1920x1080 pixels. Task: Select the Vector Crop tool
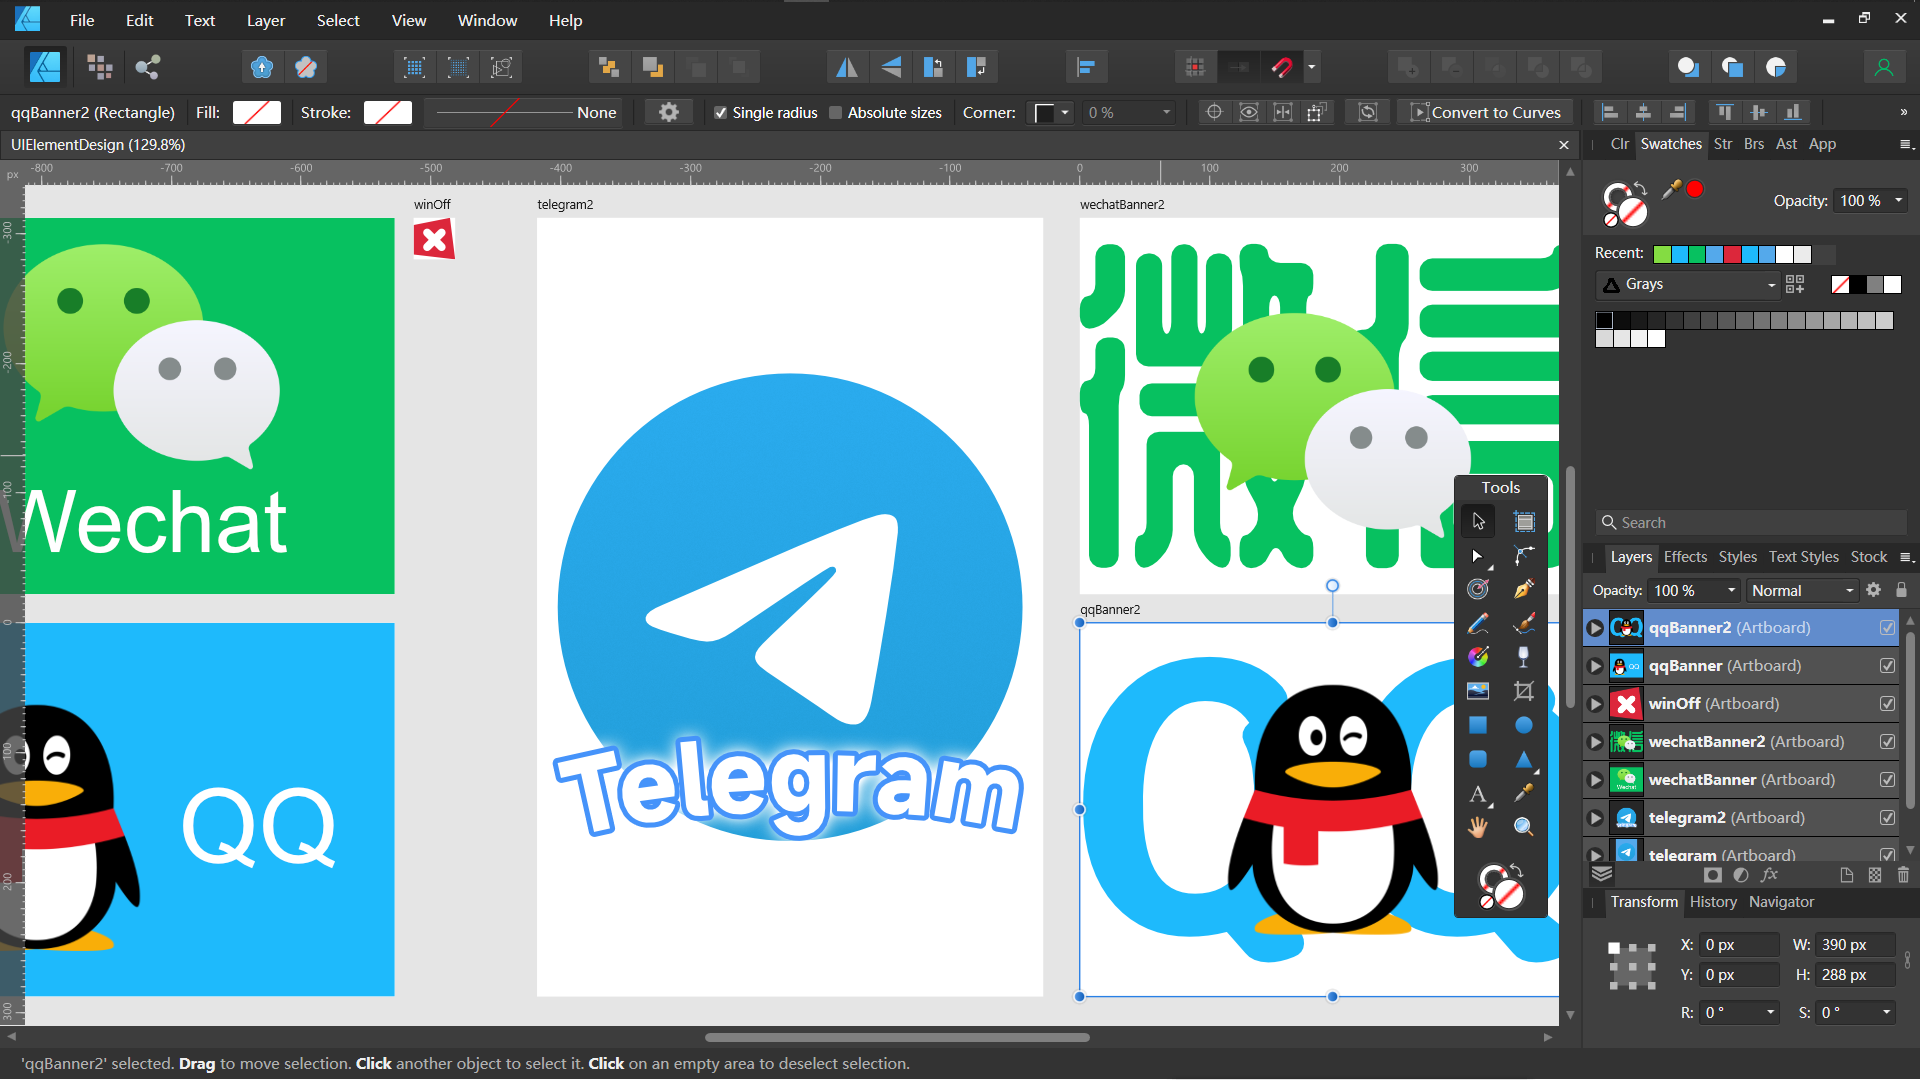click(x=1524, y=691)
